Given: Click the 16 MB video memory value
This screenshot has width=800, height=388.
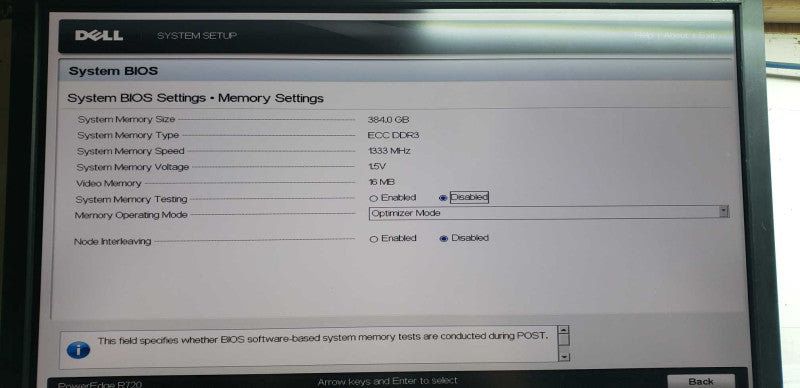Looking at the screenshot, I should 381,182.
